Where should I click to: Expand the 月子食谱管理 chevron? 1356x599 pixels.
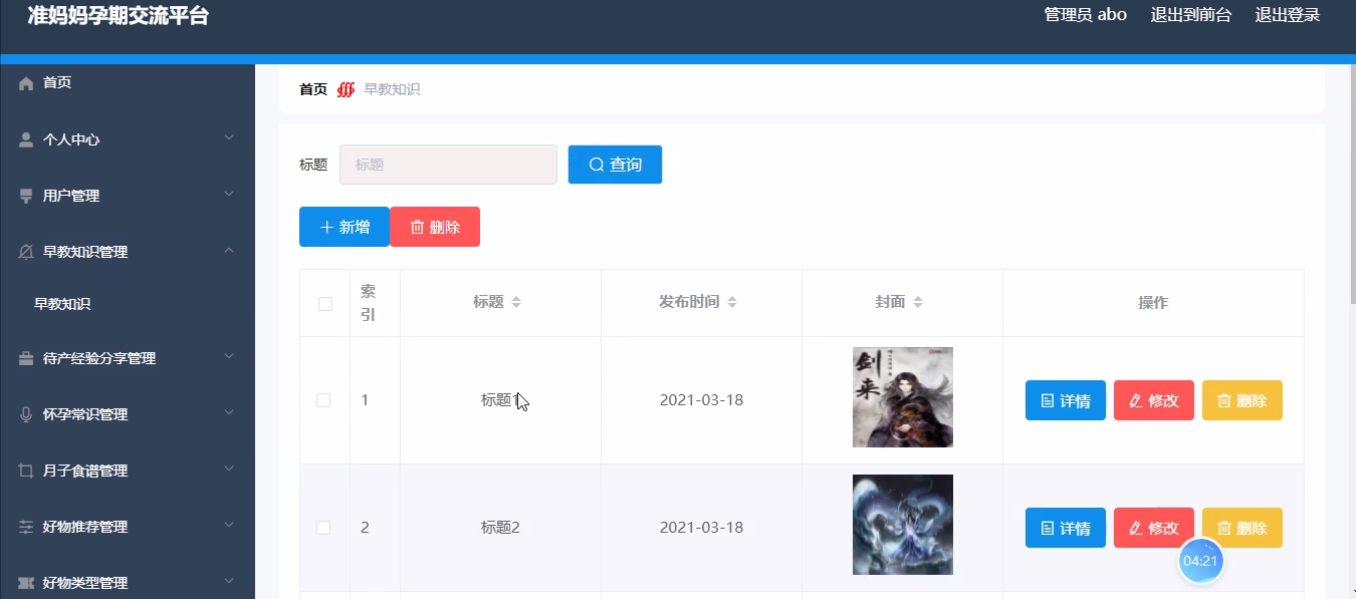point(229,468)
